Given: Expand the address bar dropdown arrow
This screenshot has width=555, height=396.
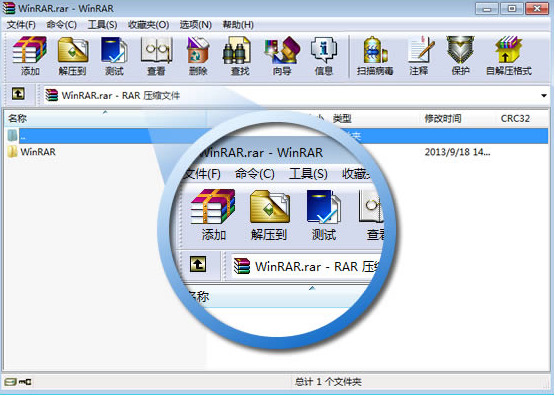Looking at the screenshot, I should [x=544, y=96].
